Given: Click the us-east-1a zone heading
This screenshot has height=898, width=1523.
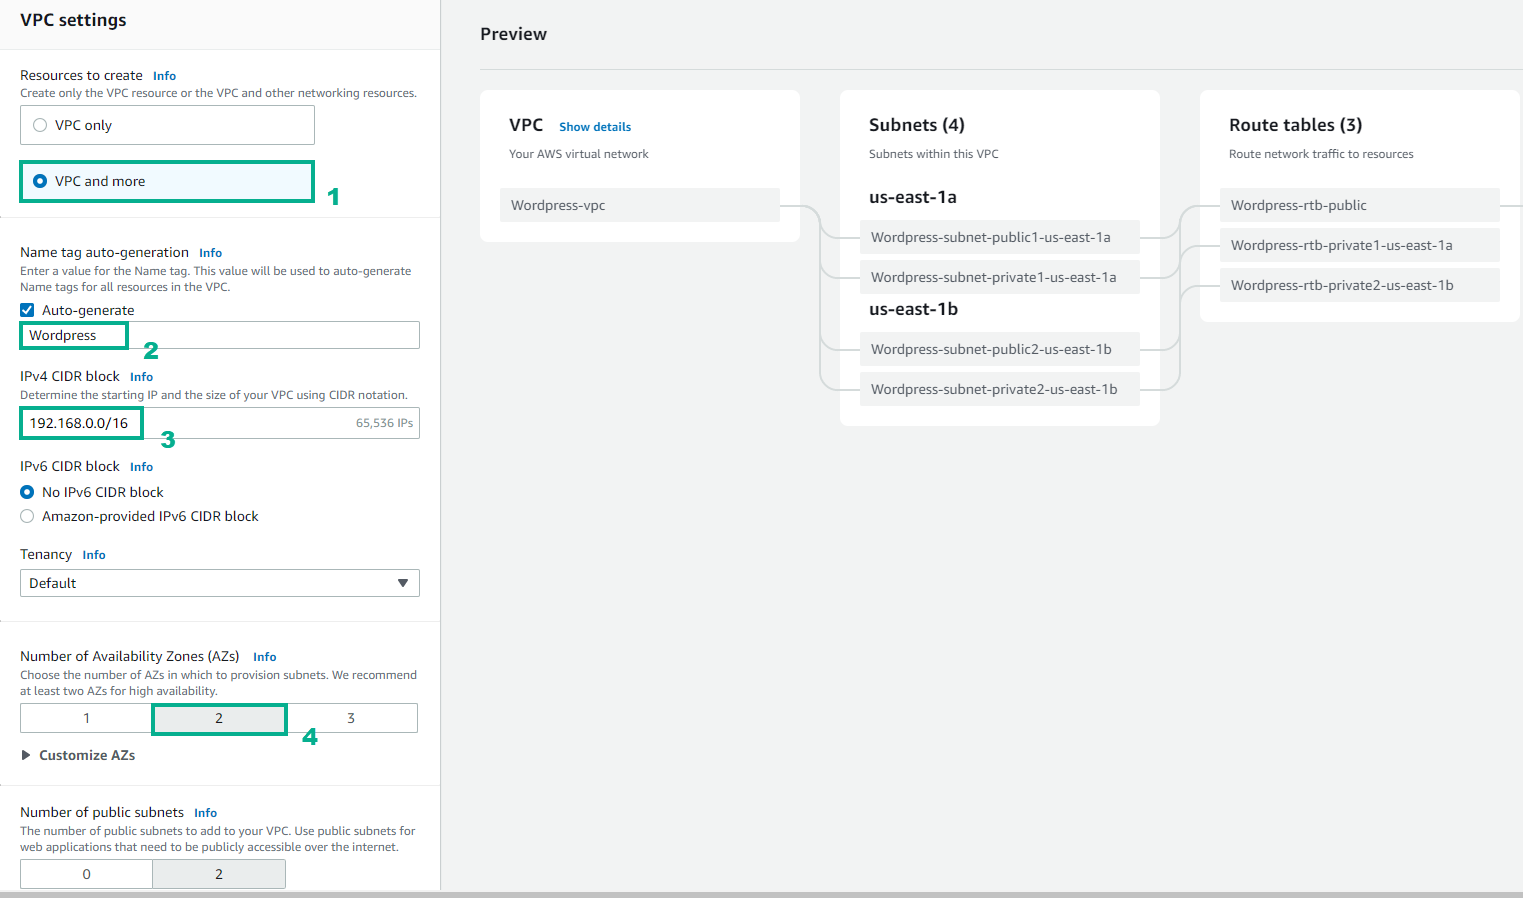Looking at the screenshot, I should [x=913, y=197].
